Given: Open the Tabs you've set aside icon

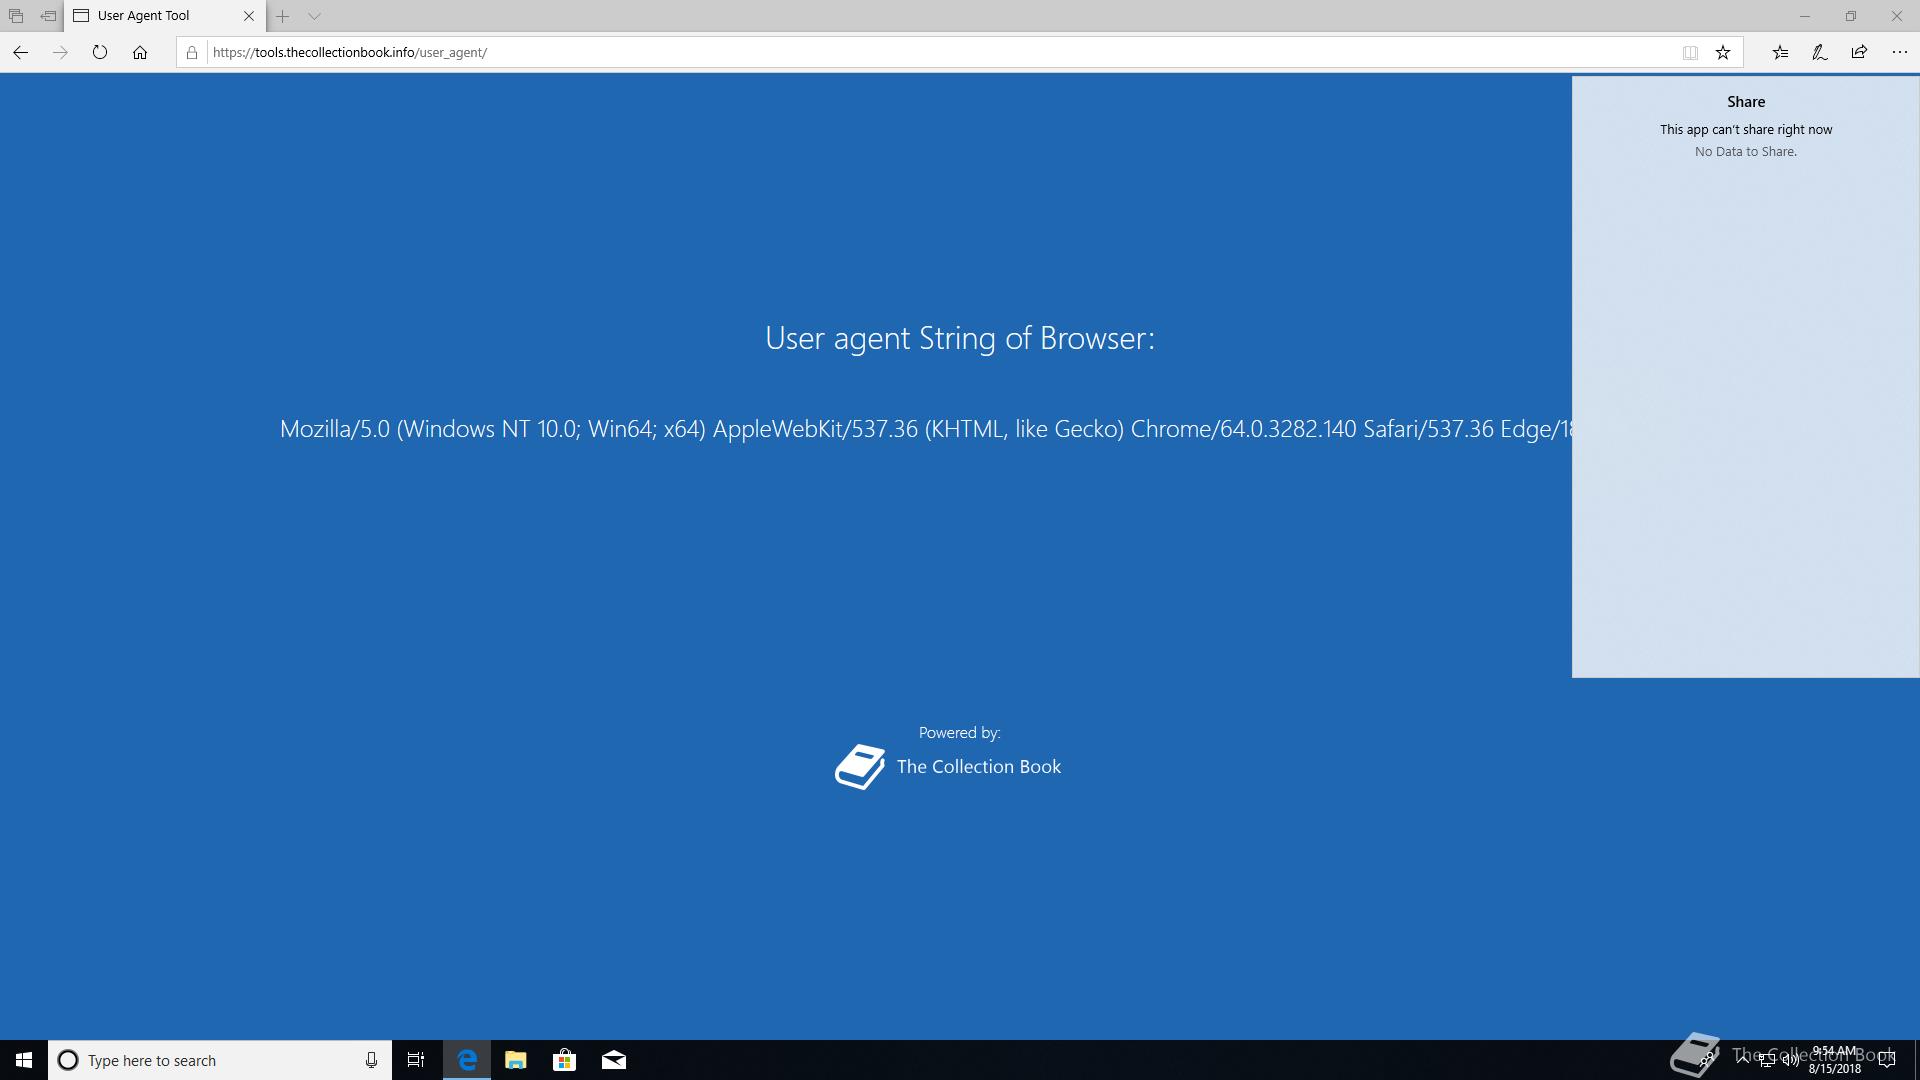Looking at the screenshot, I should click(x=16, y=16).
